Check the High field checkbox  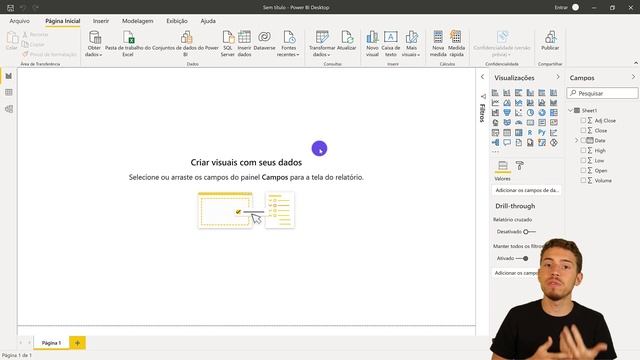click(x=583, y=150)
